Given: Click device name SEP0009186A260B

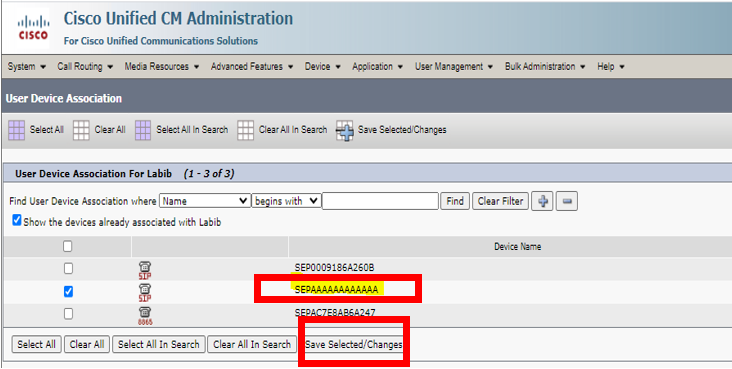Looking at the screenshot, I should (x=334, y=268).
